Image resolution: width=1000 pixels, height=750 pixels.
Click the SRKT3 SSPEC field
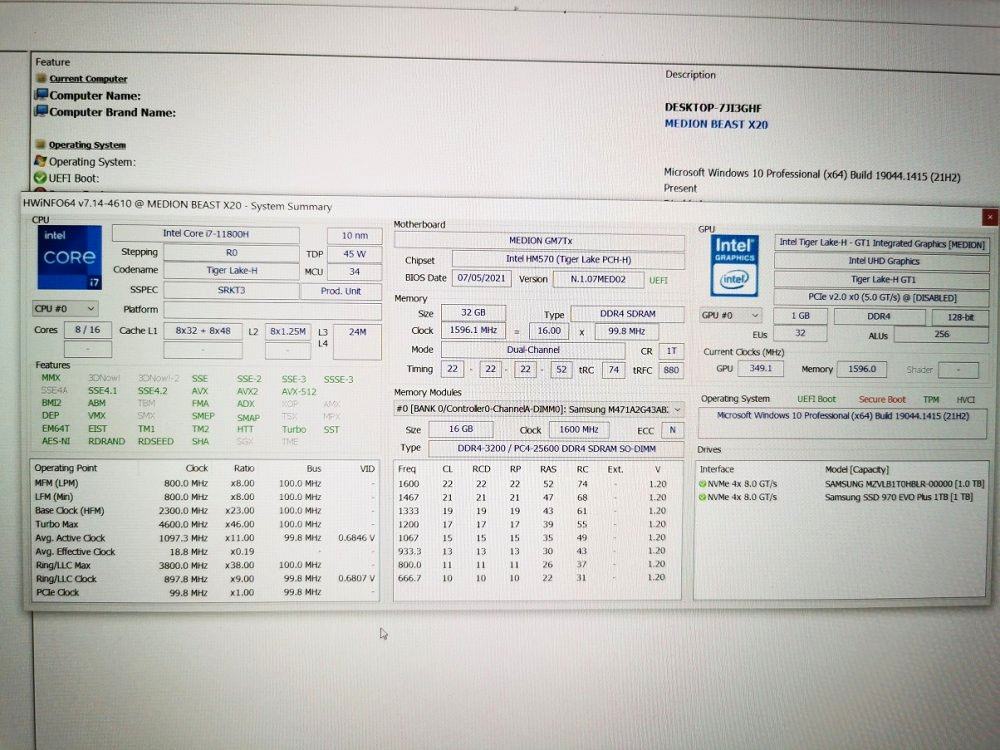click(231, 290)
